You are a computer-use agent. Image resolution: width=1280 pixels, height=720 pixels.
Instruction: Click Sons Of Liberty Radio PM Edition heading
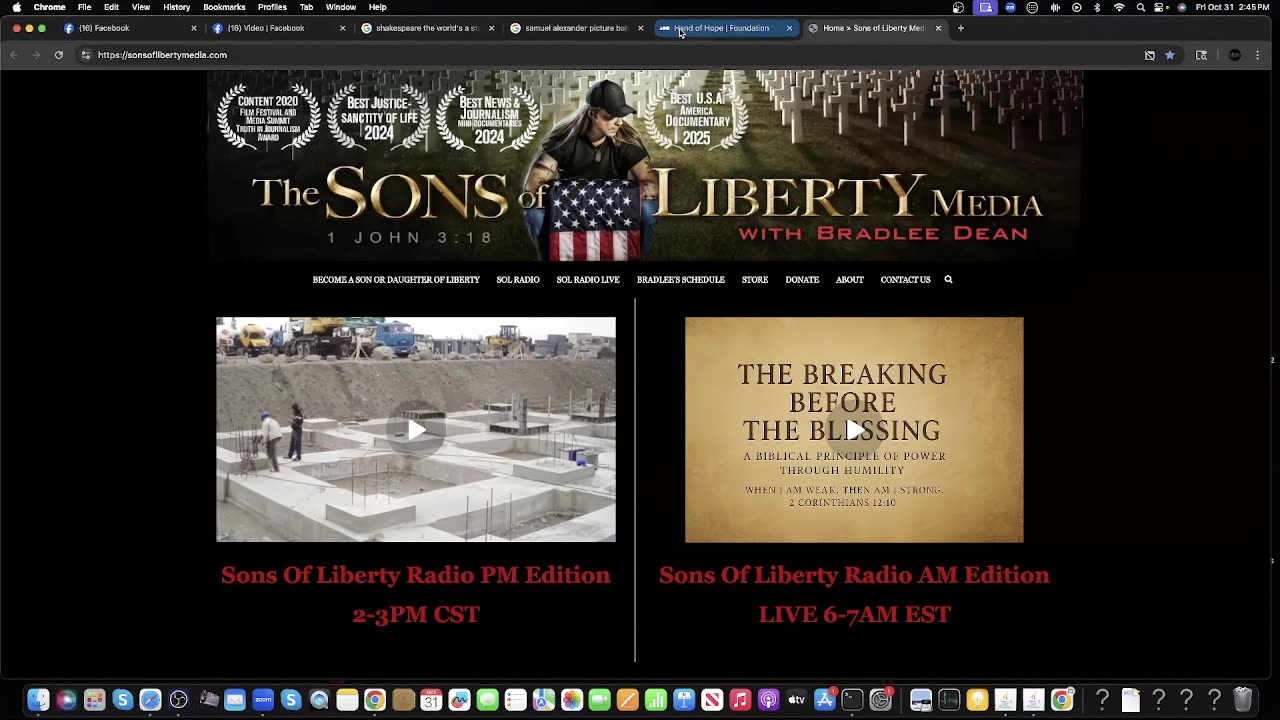(416, 575)
